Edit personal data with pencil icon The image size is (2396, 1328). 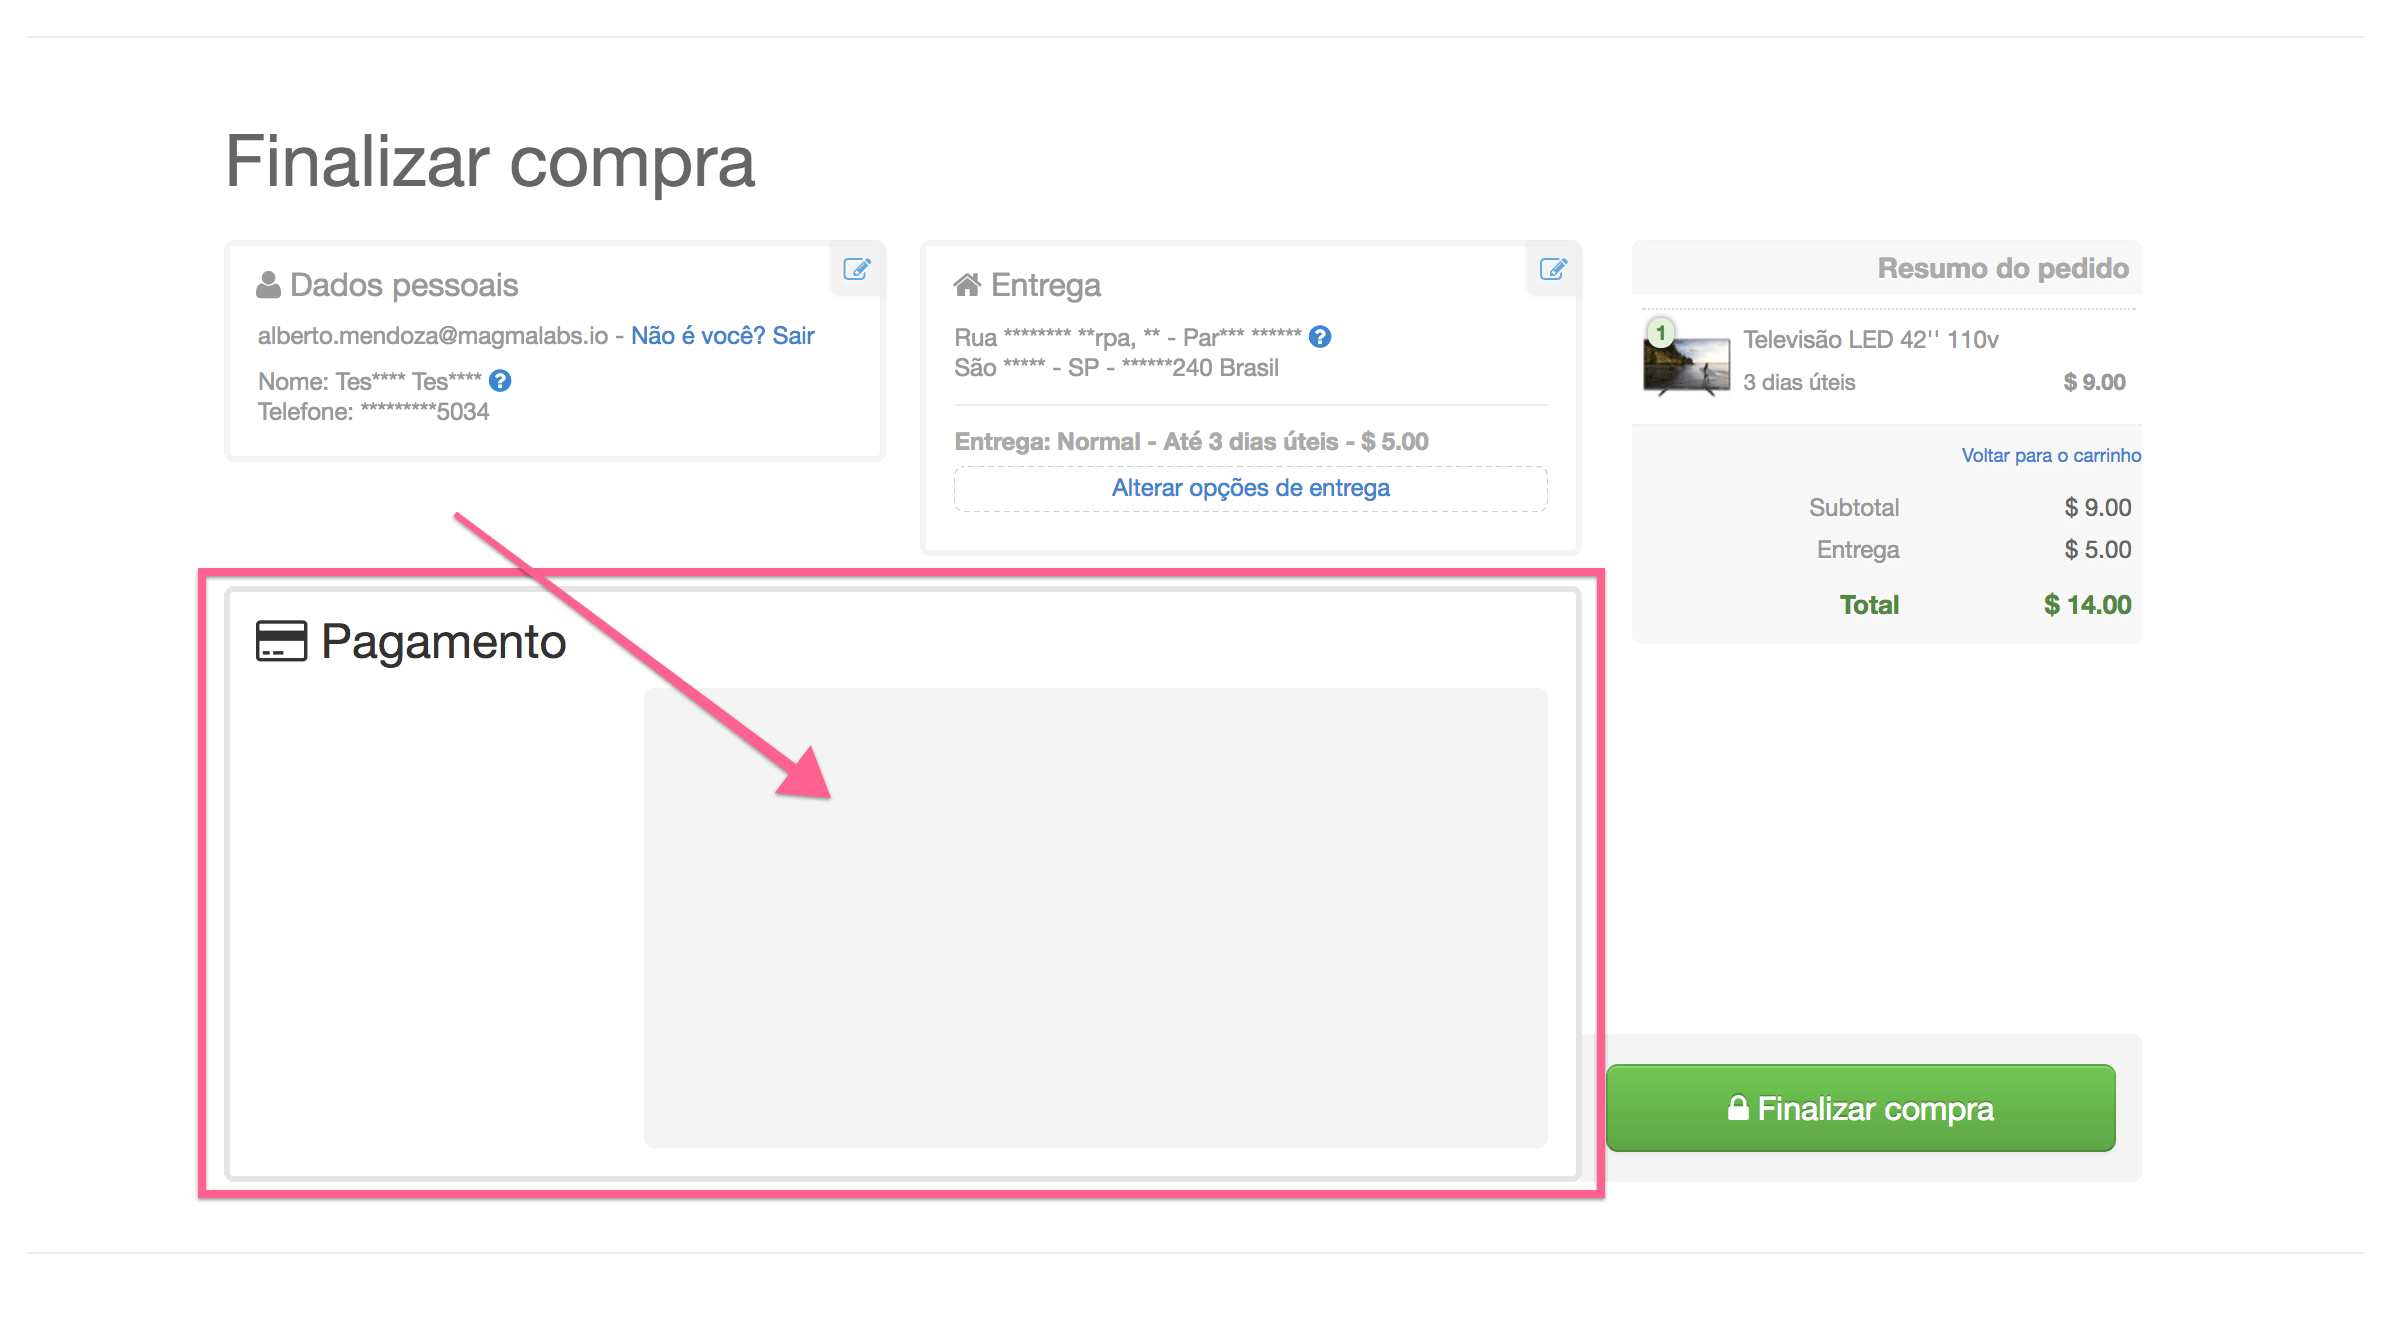[x=857, y=269]
